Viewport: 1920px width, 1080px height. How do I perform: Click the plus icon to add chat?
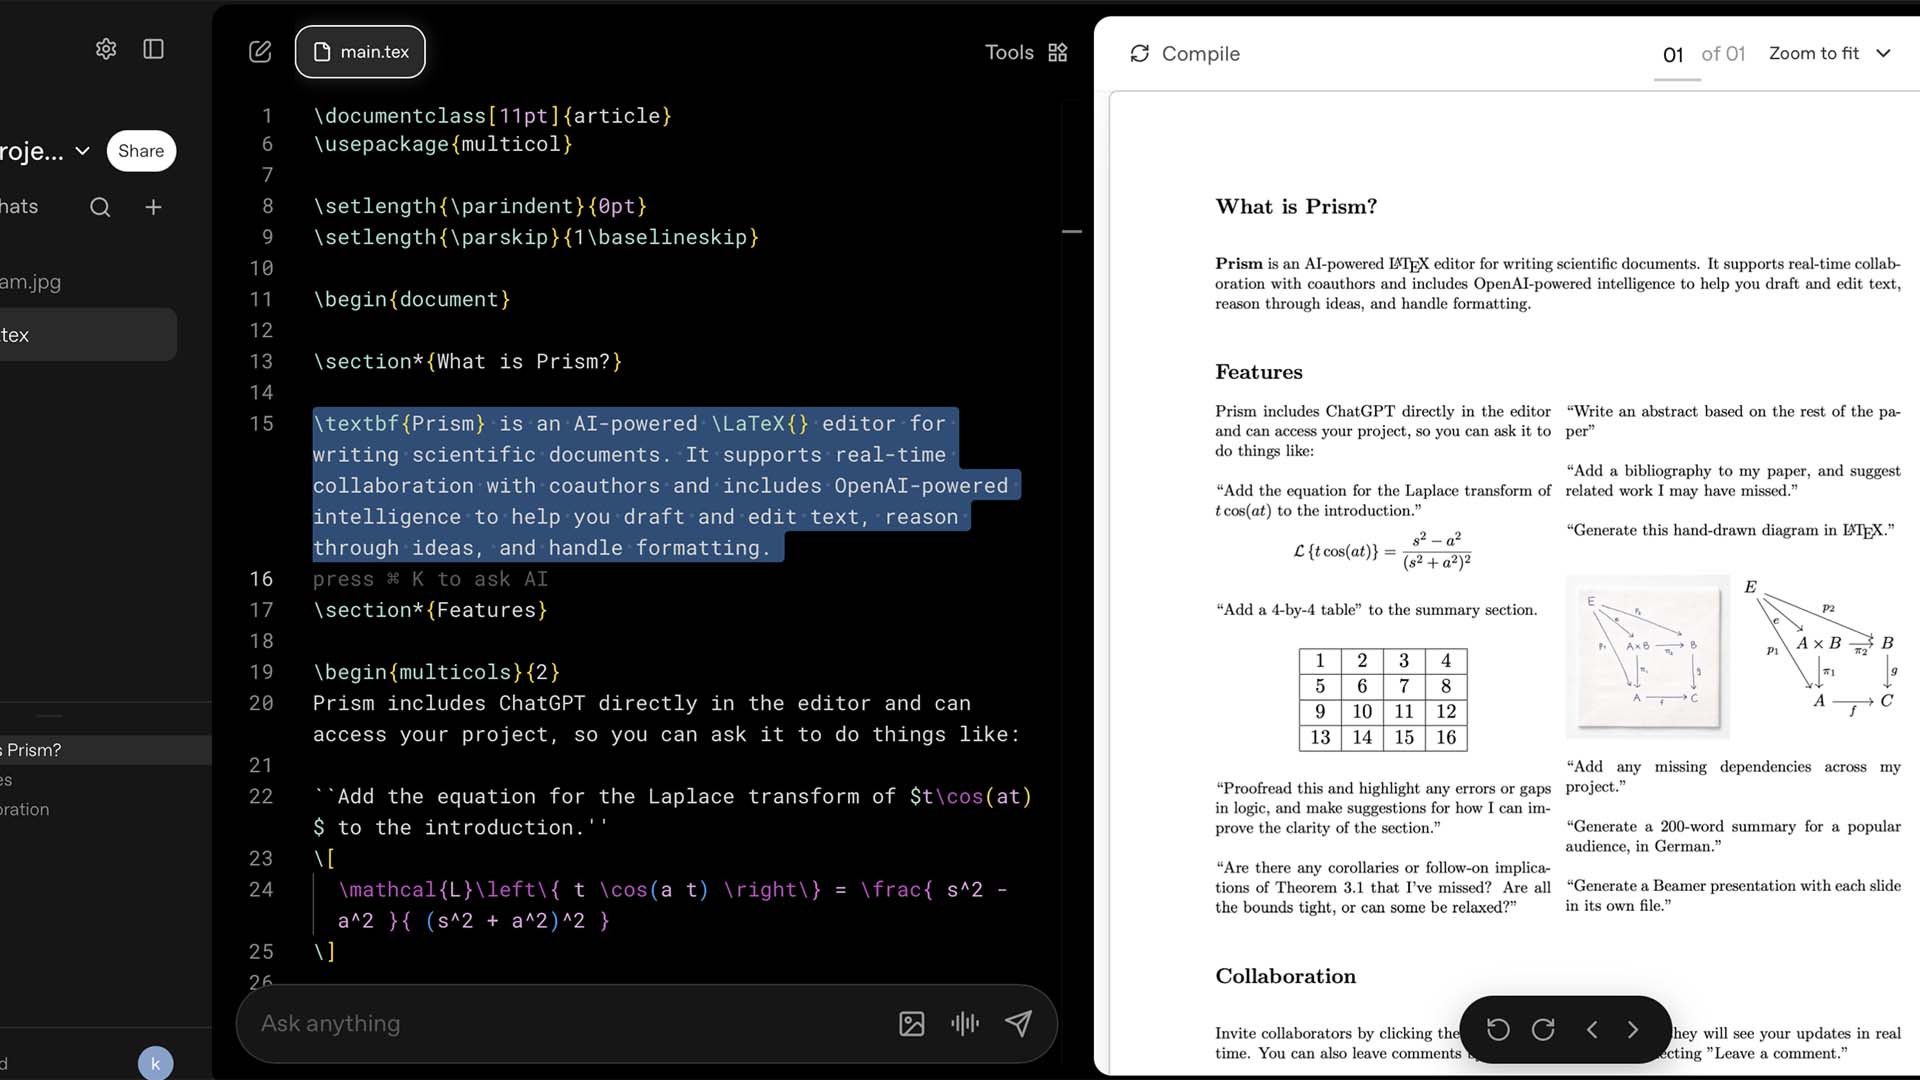coord(153,207)
